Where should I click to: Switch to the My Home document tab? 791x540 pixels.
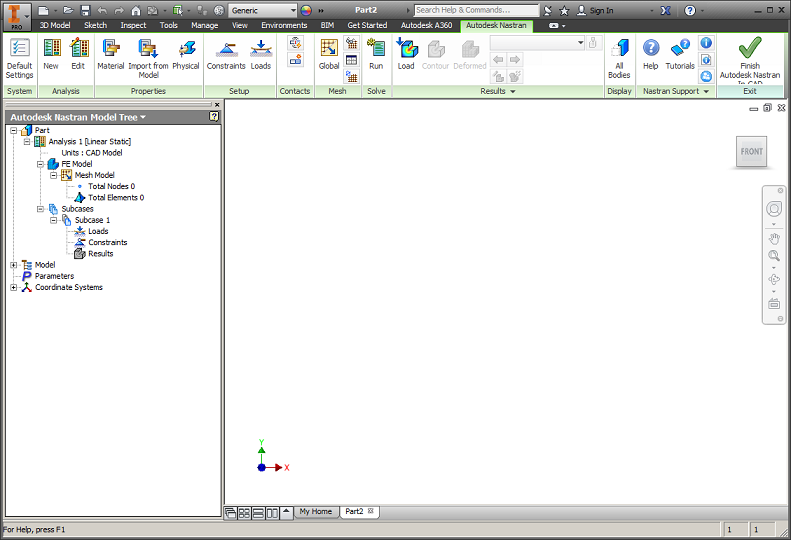point(316,512)
